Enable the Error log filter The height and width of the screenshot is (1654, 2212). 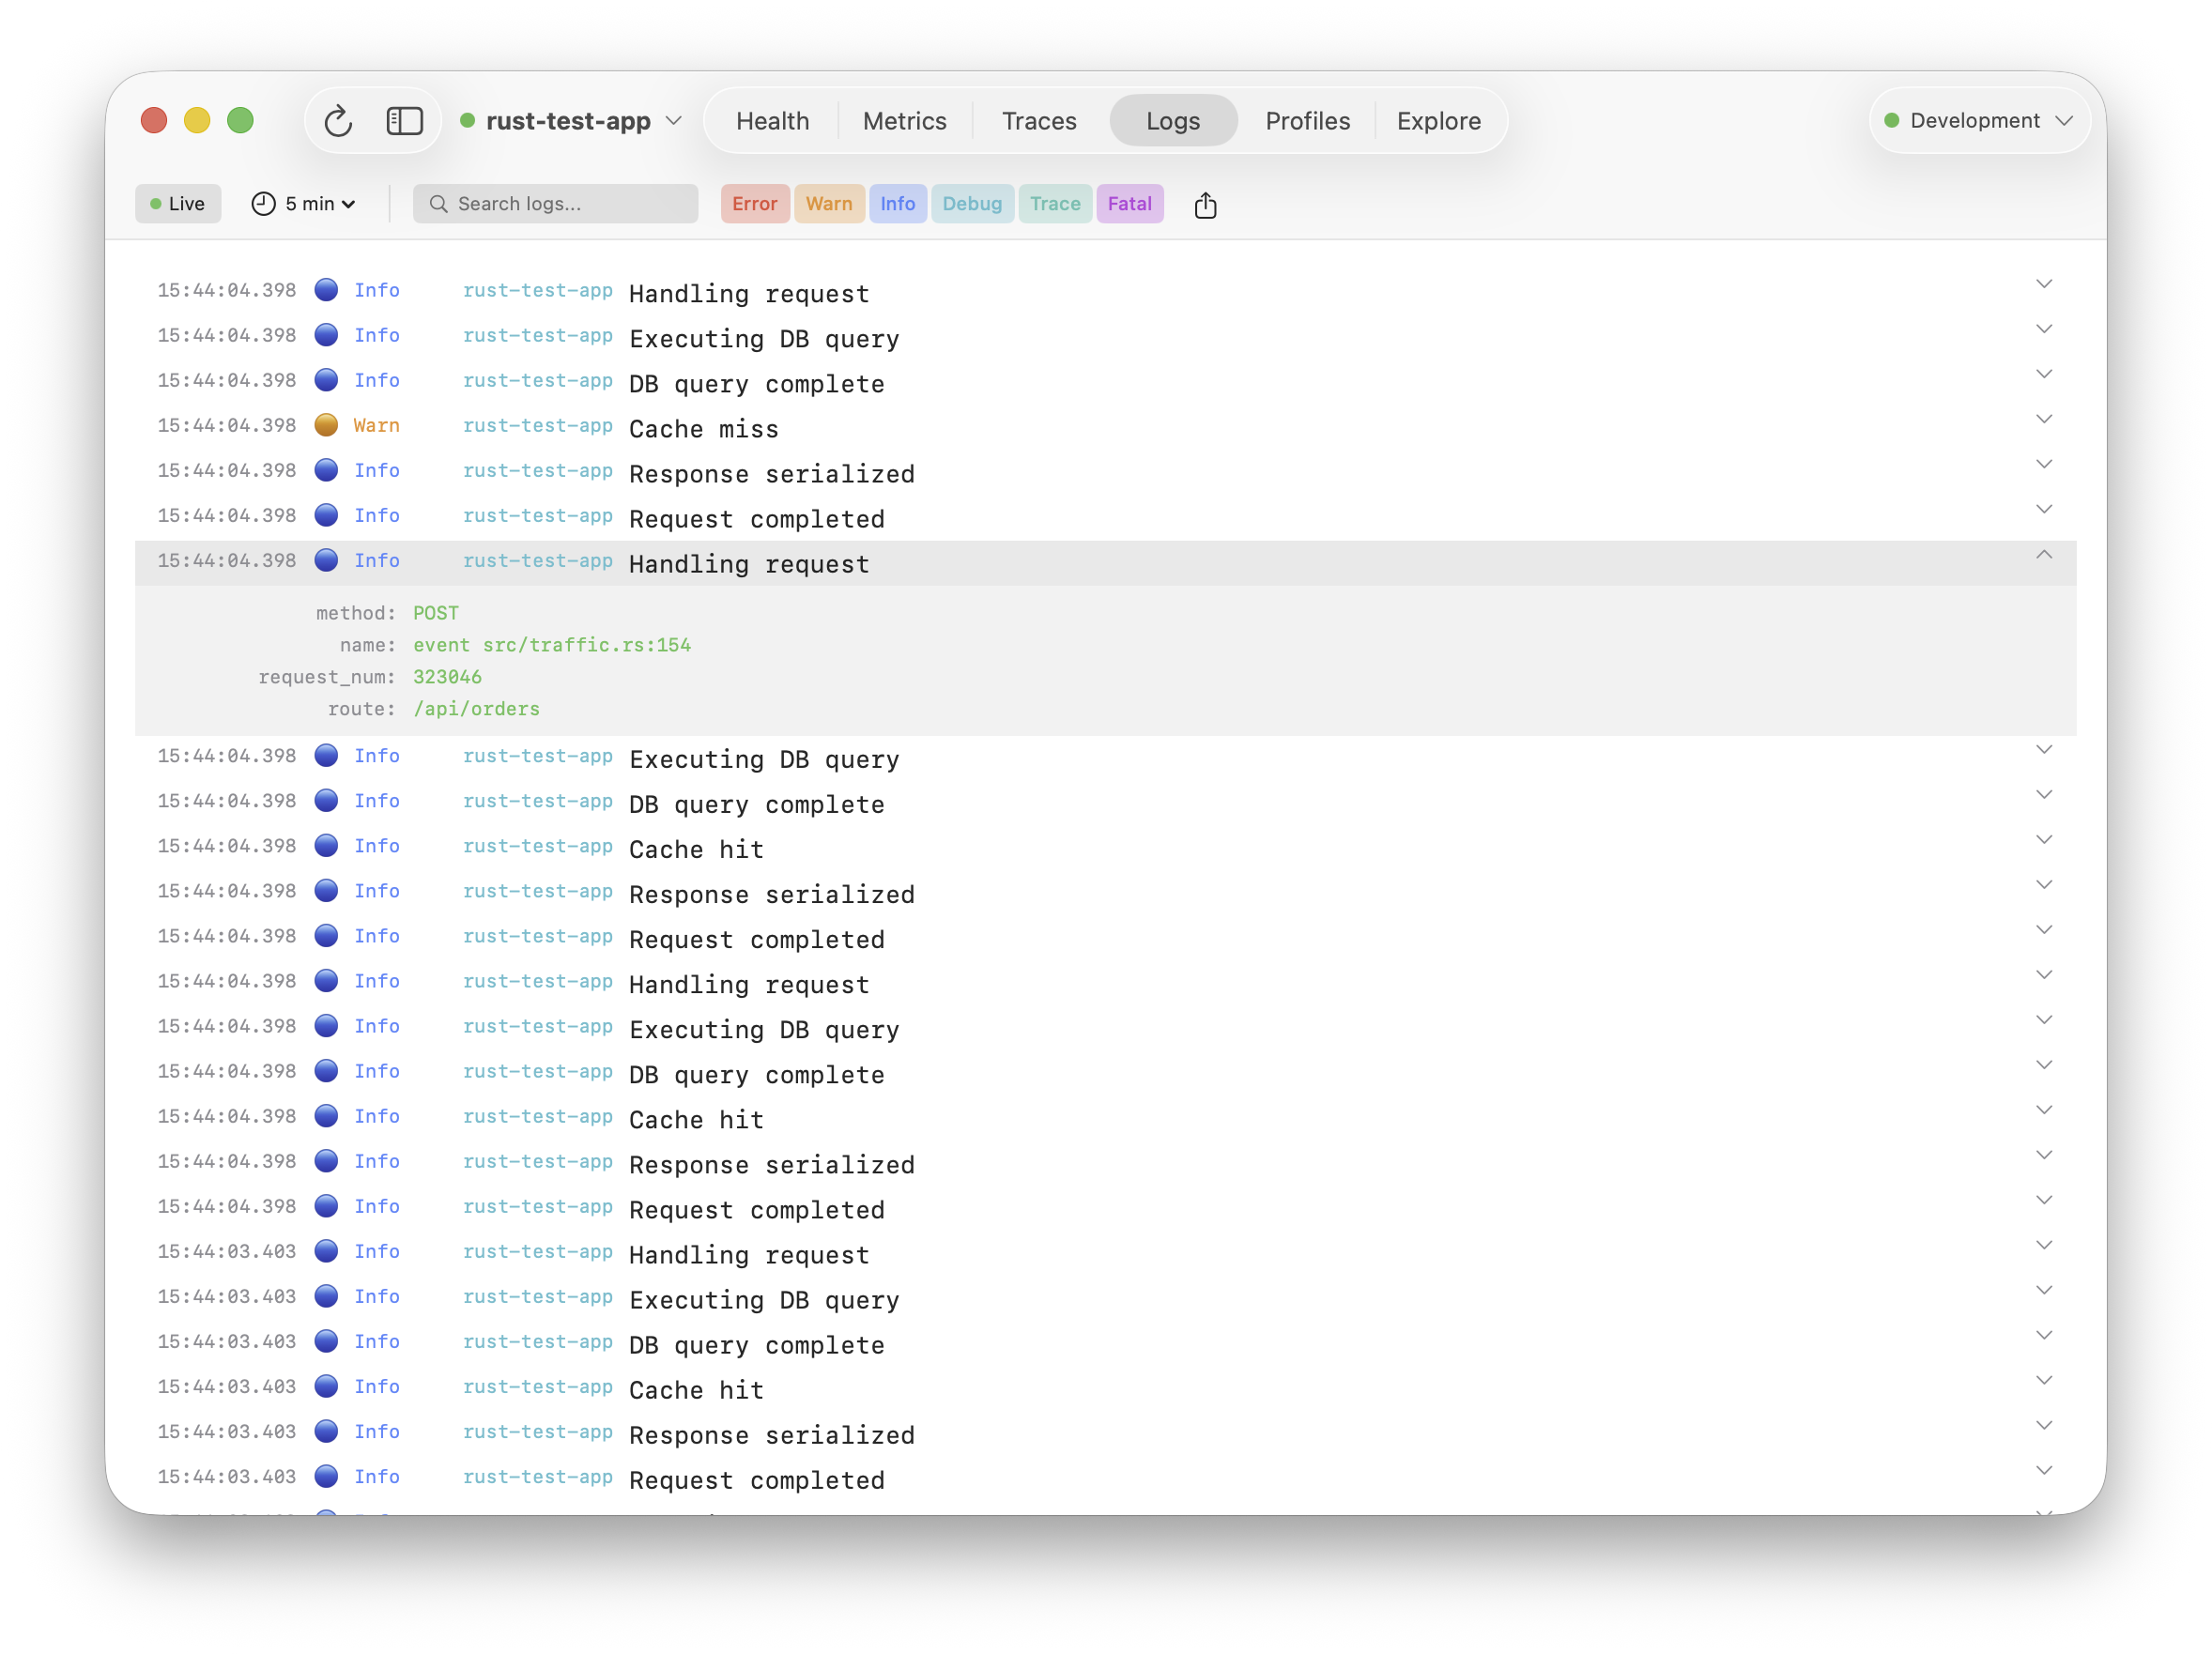[x=754, y=203]
